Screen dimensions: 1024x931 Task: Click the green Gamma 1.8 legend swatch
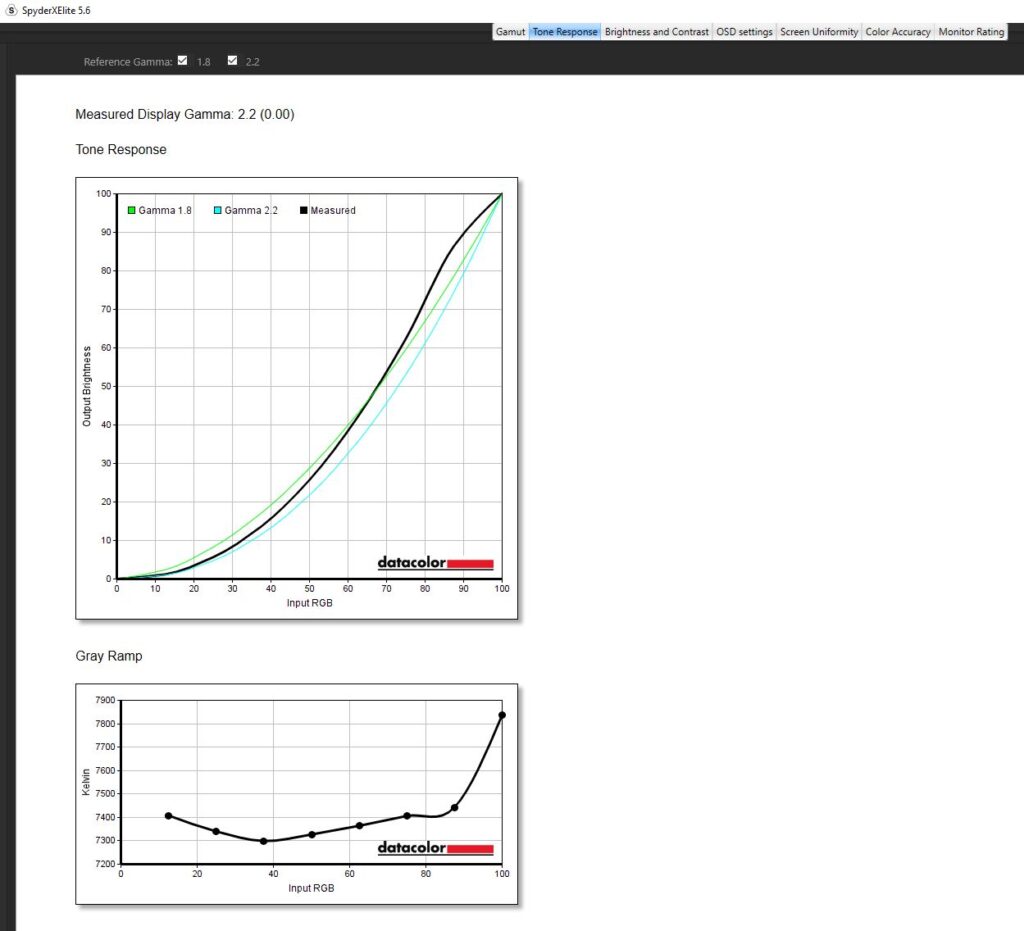[131, 211]
